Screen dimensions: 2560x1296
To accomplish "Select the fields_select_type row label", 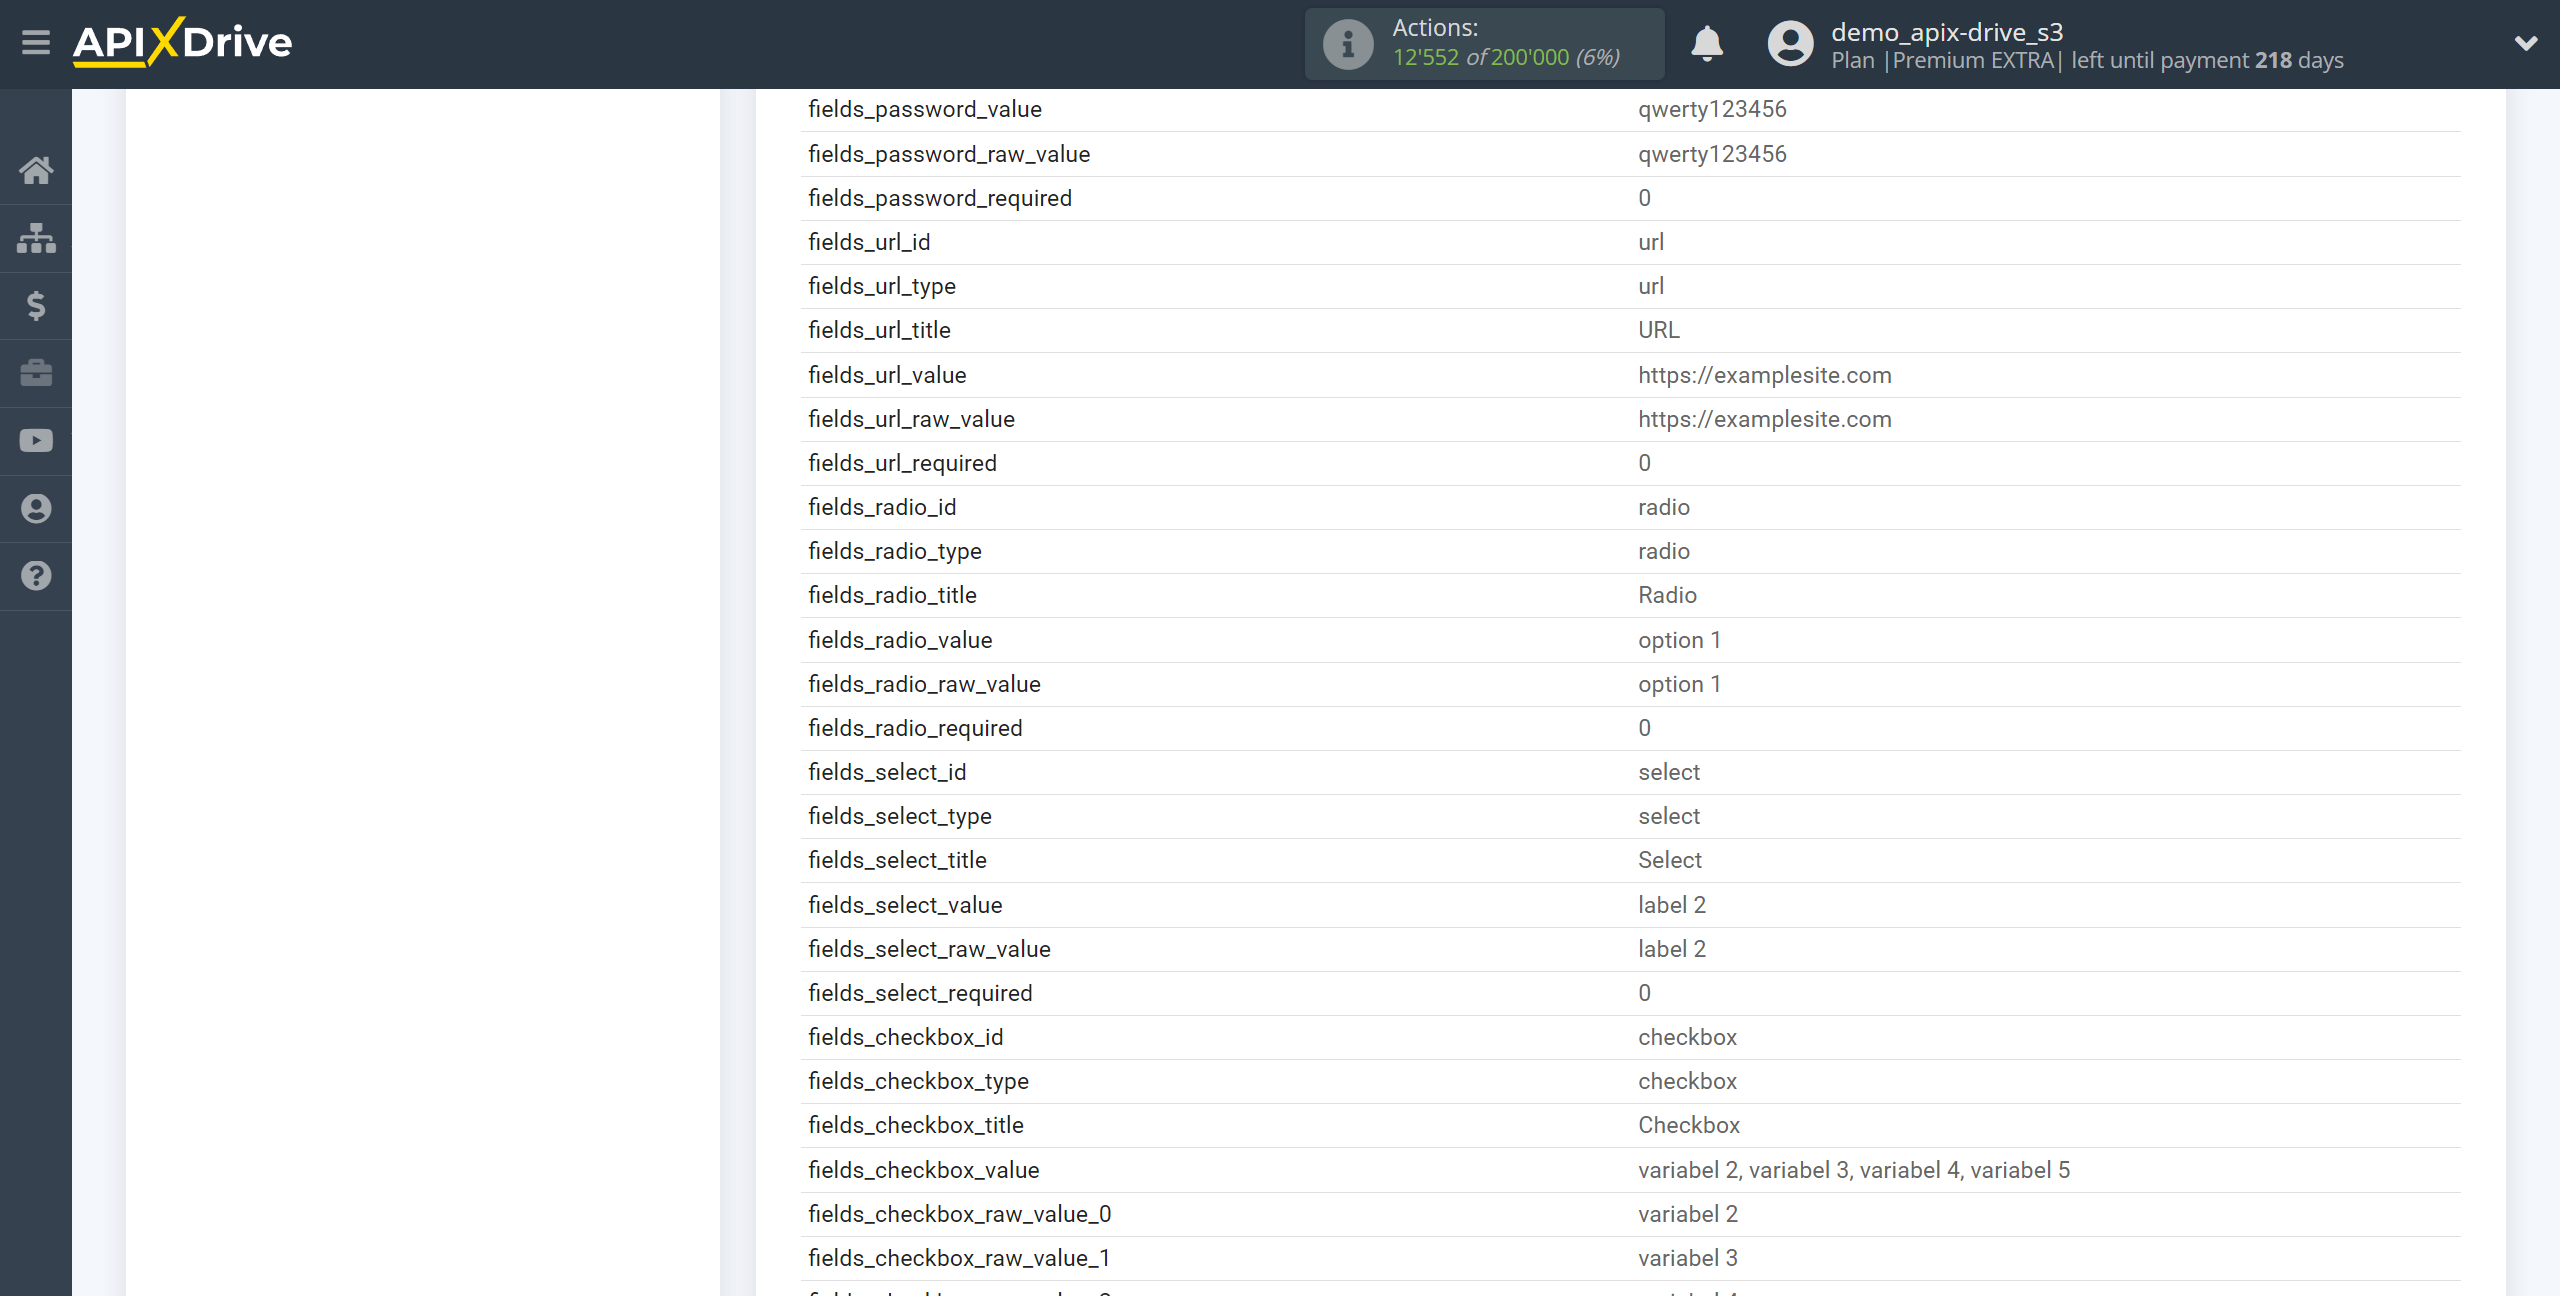I will (900, 816).
